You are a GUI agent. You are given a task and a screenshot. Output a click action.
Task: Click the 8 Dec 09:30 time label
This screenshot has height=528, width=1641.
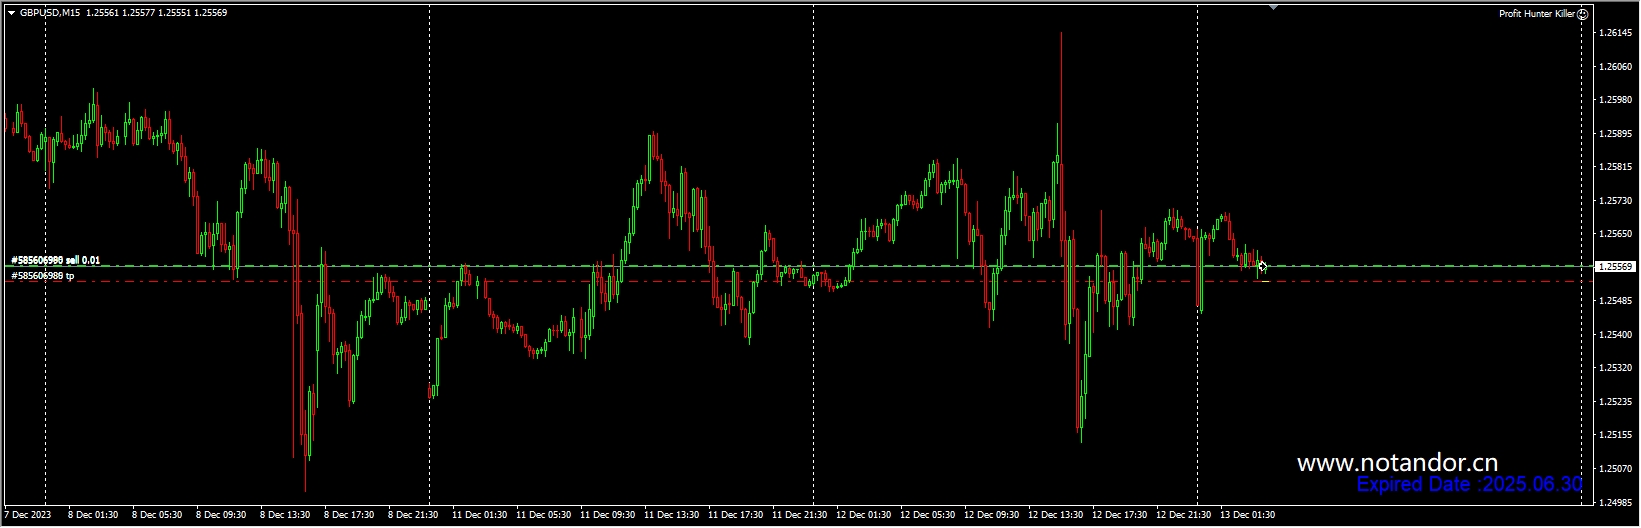coord(221,516)
